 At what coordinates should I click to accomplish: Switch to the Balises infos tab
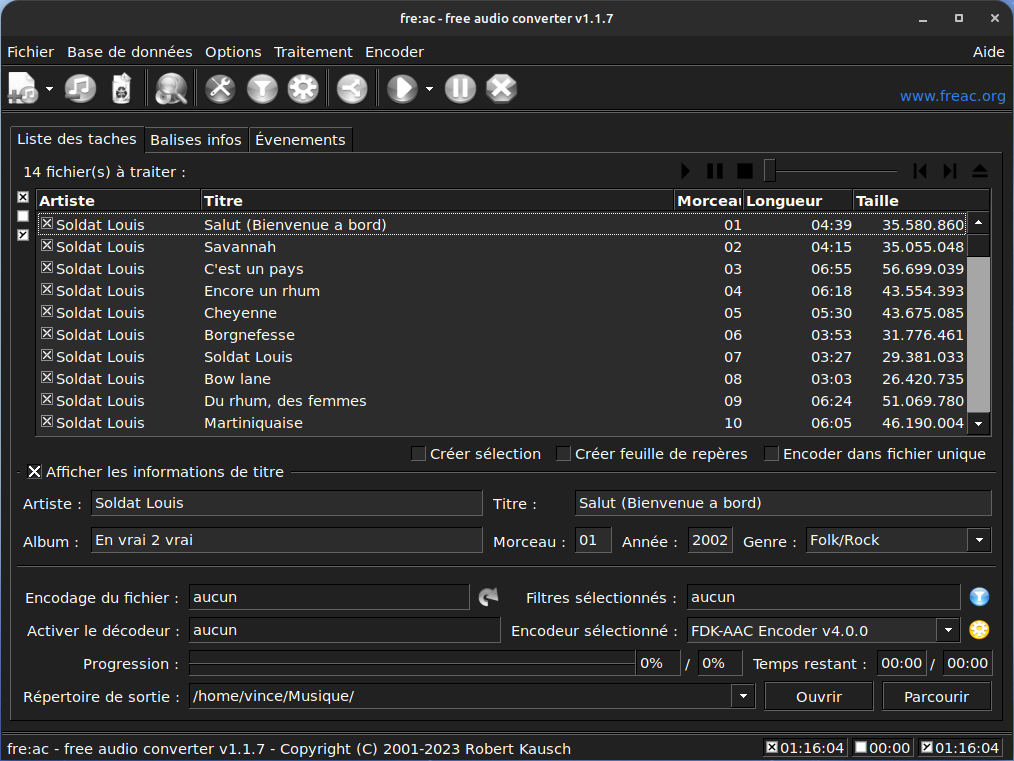(x=196, y=140)
